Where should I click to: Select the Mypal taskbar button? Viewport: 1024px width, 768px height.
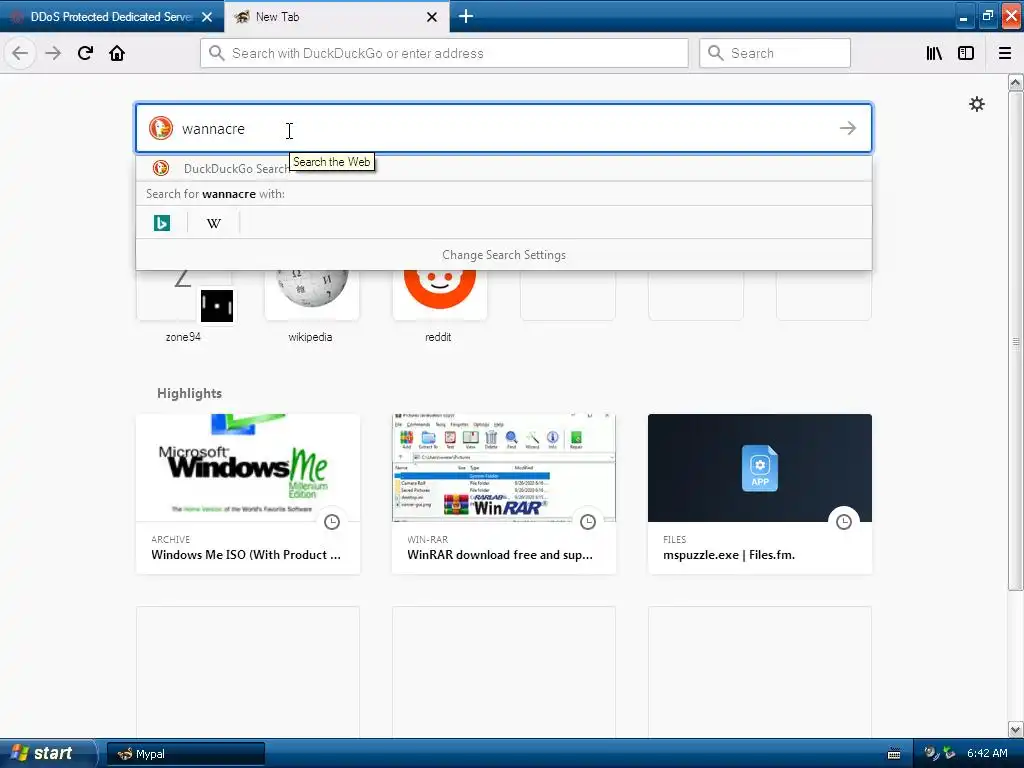pyautogui.click(x=185, y=754)
